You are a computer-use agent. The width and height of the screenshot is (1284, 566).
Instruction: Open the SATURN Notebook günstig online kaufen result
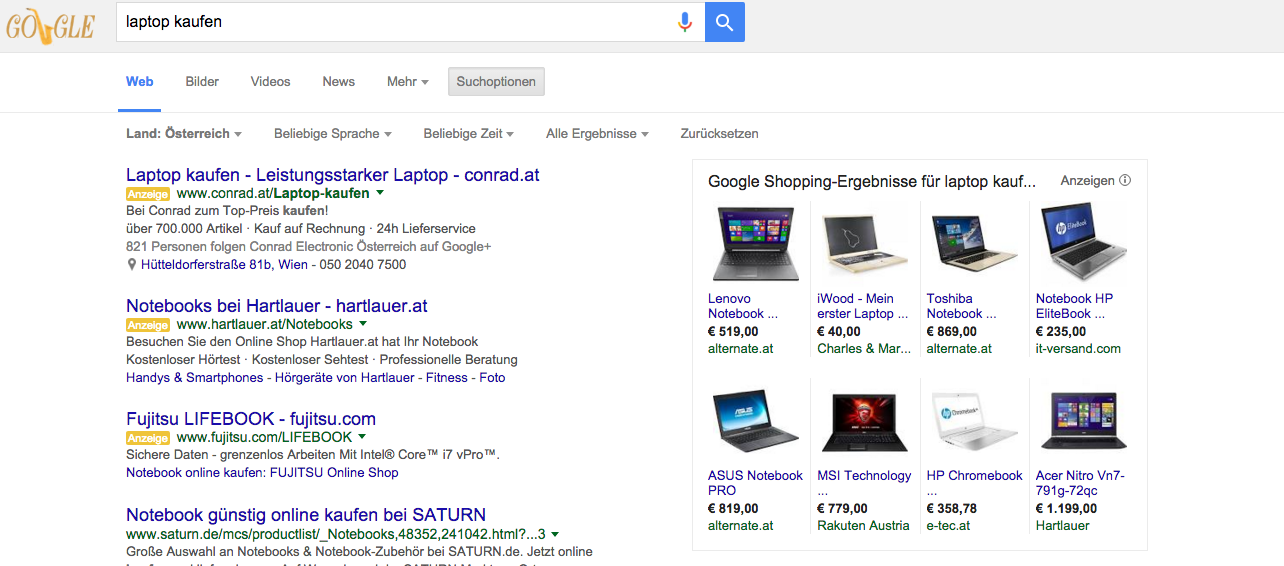(306, 515)
